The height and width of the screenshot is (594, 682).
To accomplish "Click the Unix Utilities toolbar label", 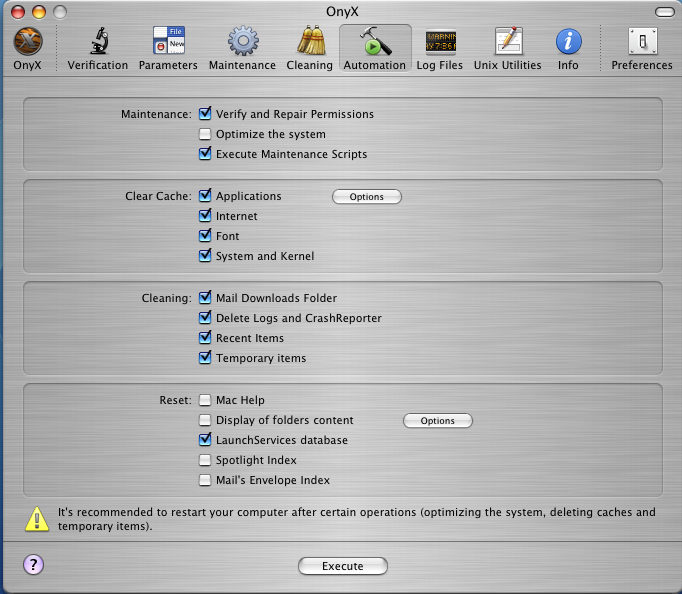I will [x=508, y=65].
